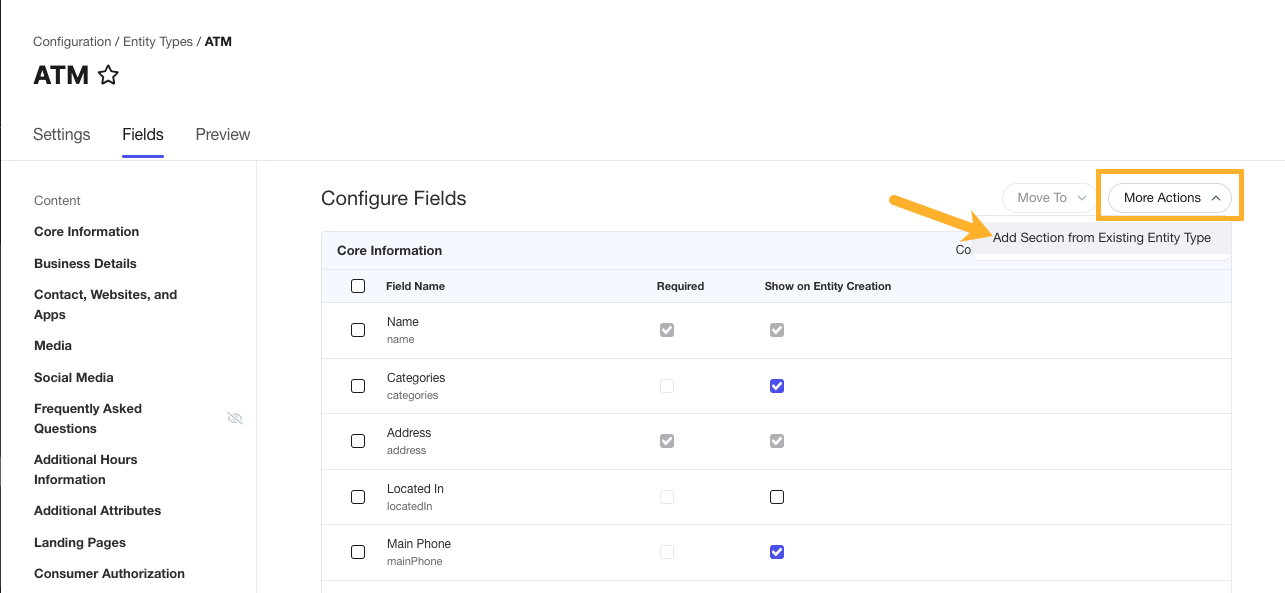Switch to the Settings tab
The width and height of the screenshot is (1285, 593).
point(62,135)
